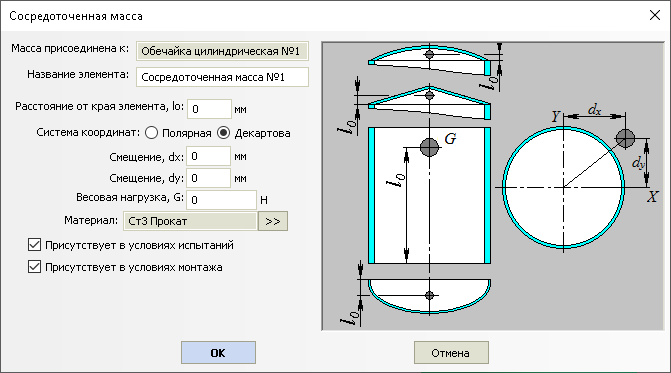This screenshot has width=671, height=373.
Task: Click the Смещение dx input field
Action: (208, 156)
